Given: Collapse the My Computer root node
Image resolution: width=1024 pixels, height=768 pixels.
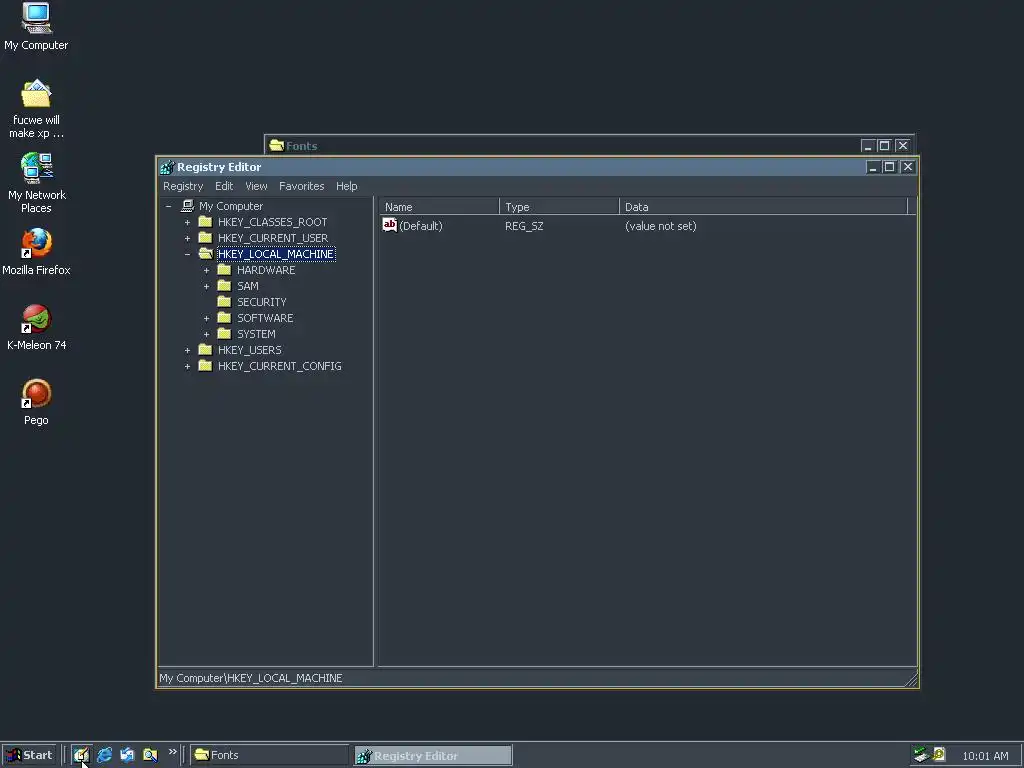Looking at the screenshot, I should [168, 206].
